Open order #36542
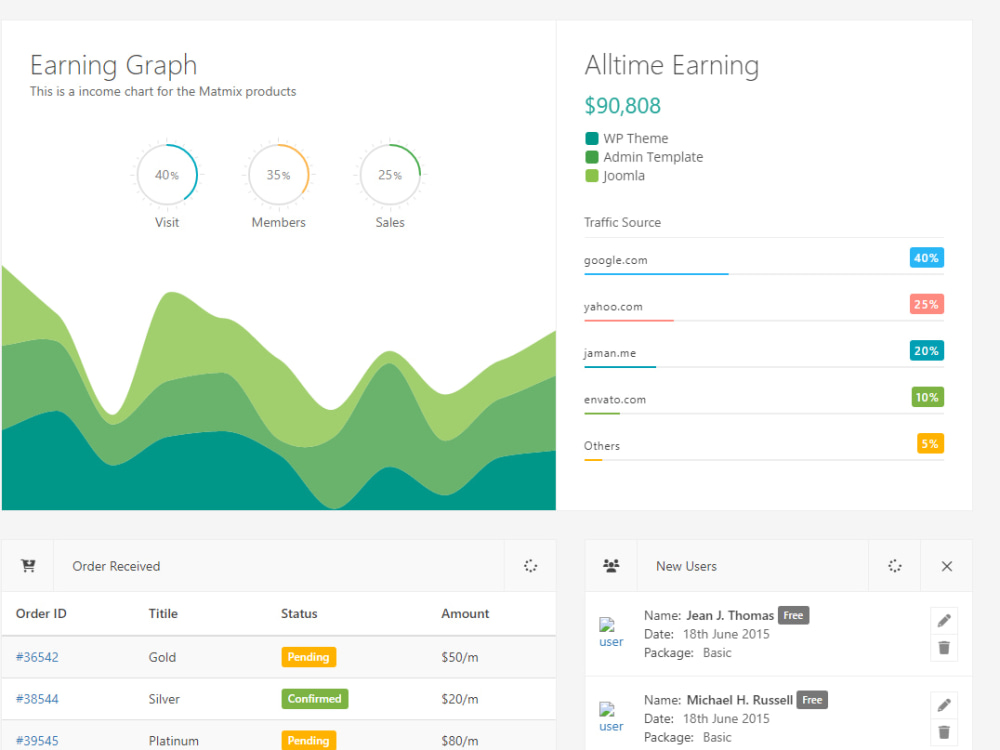The image size is (1000, 750). pos(37,657)
